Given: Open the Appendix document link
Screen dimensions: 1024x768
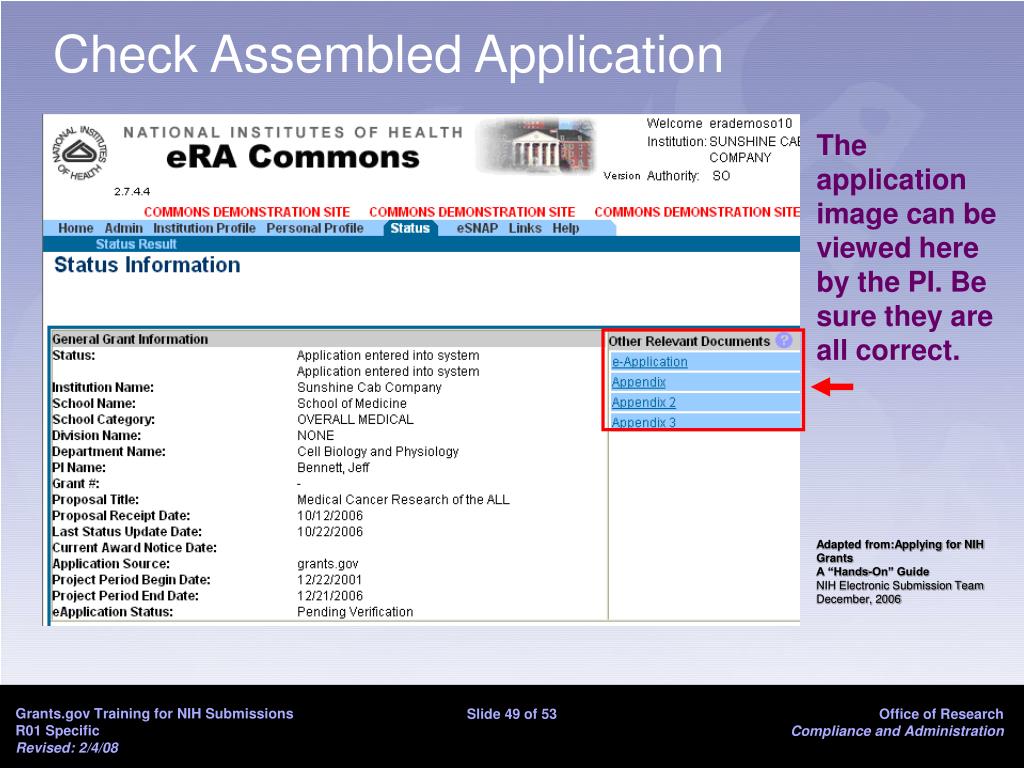Looking at the screenshot, I should 639,382.
